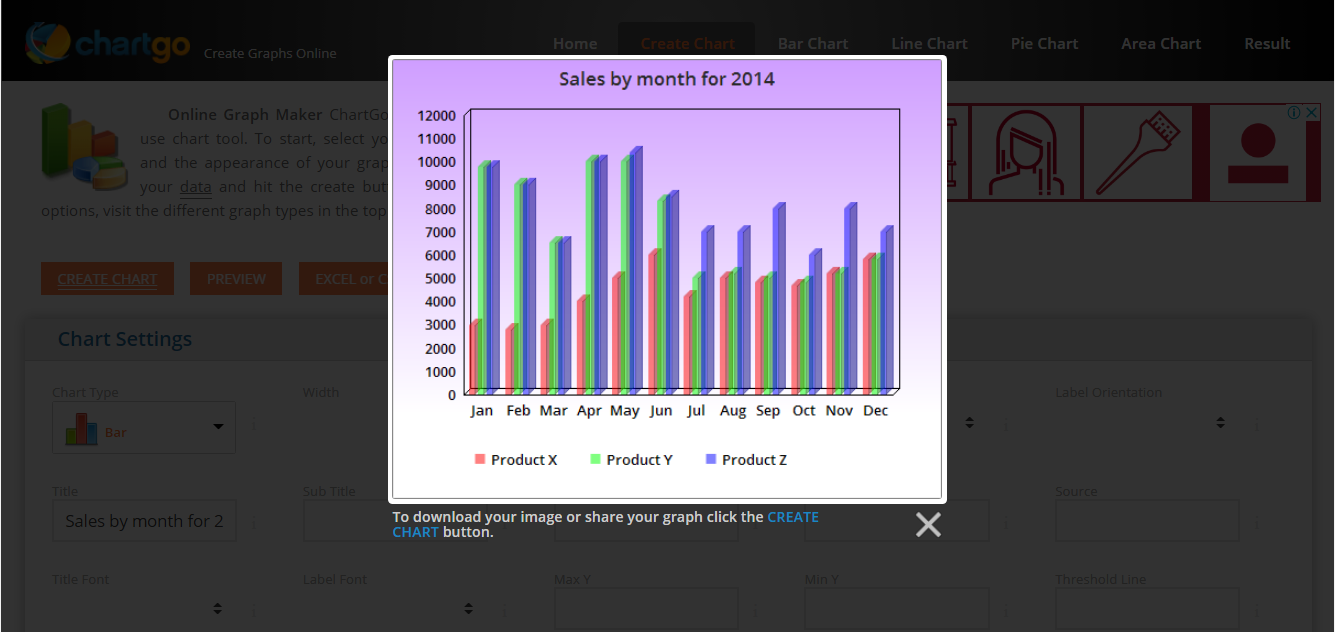This screenshot has height=632, width=1335.
Task: Open the Create Chart menu item
Action: click(x=687, y=44)
